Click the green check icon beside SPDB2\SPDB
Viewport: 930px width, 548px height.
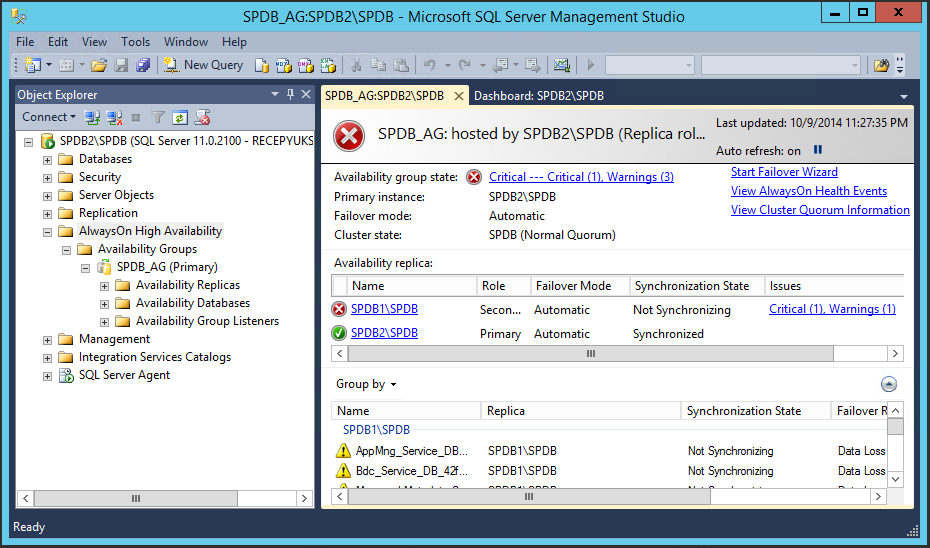click(x=339, y=333)
